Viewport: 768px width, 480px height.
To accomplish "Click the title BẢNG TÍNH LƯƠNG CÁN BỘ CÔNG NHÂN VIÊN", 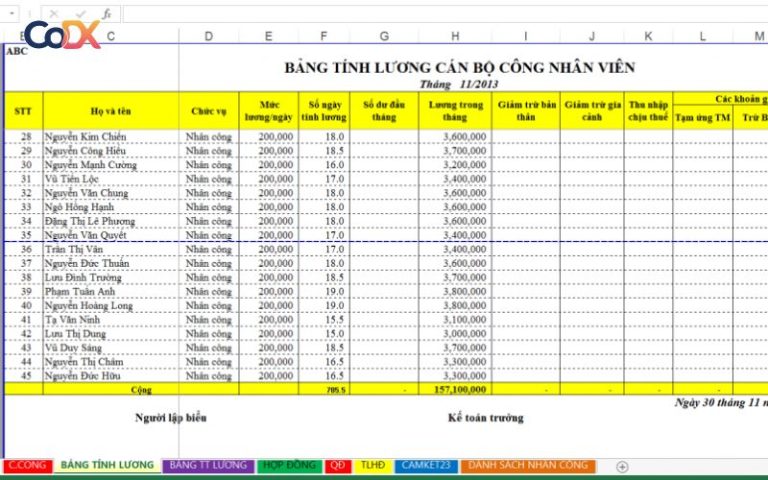I will [459, 67].
